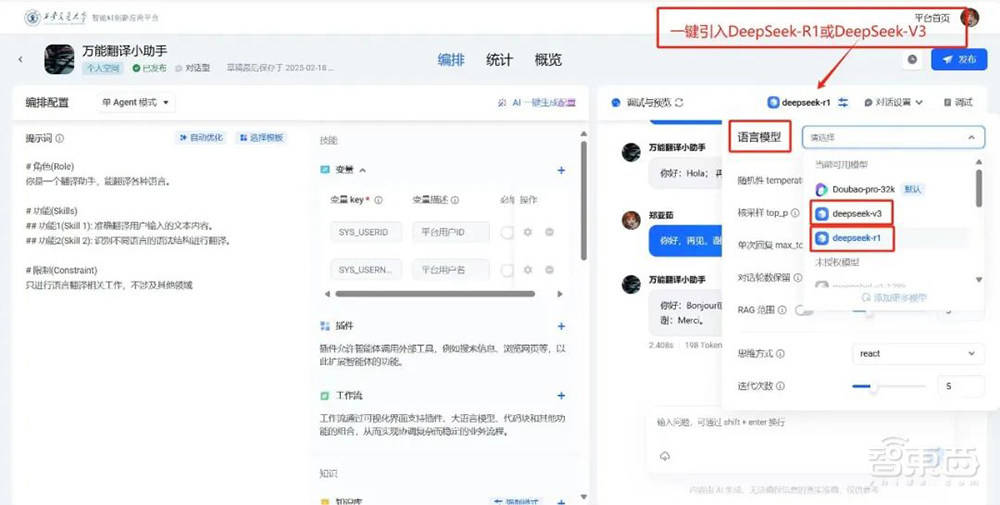Click info icon beside 变量描述

click(x=455, y=200)
